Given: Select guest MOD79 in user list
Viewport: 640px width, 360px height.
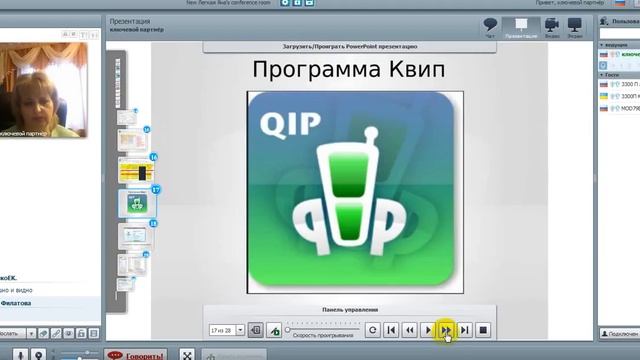Looking at the screenshot, I should coord(619,109).
